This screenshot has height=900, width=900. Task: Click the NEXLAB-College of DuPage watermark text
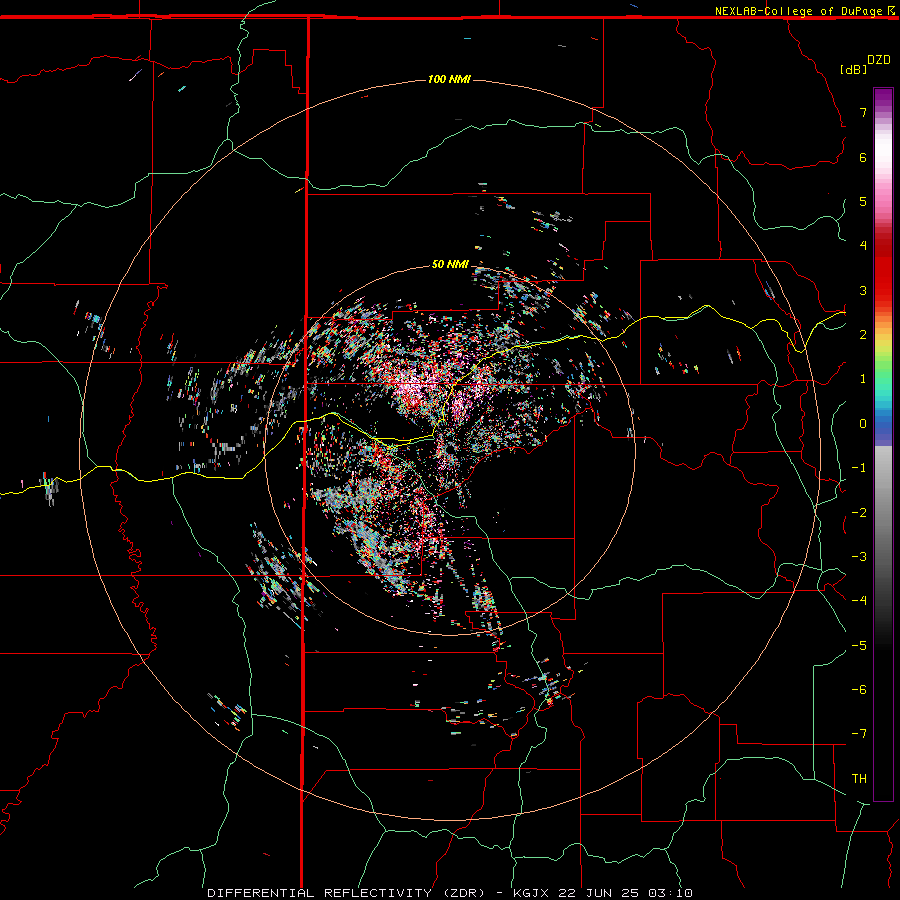pos(800,11)
